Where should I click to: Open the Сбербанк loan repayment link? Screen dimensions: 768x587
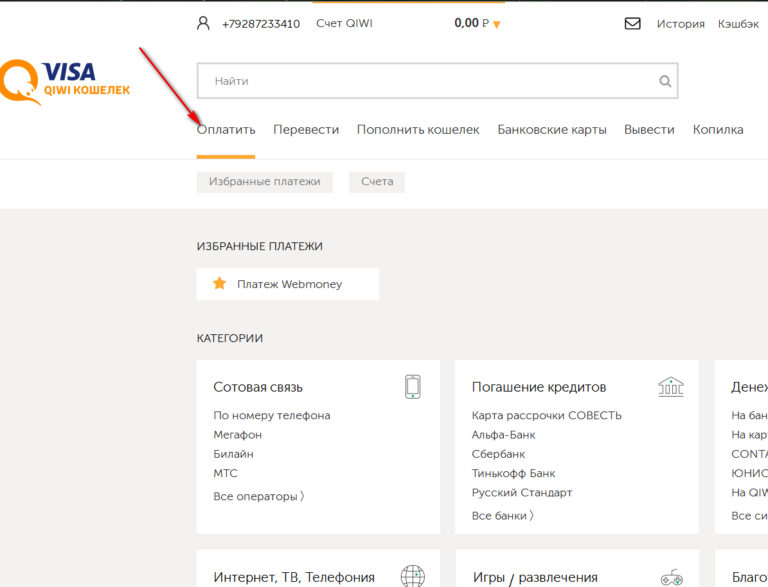tap(498, 454)
